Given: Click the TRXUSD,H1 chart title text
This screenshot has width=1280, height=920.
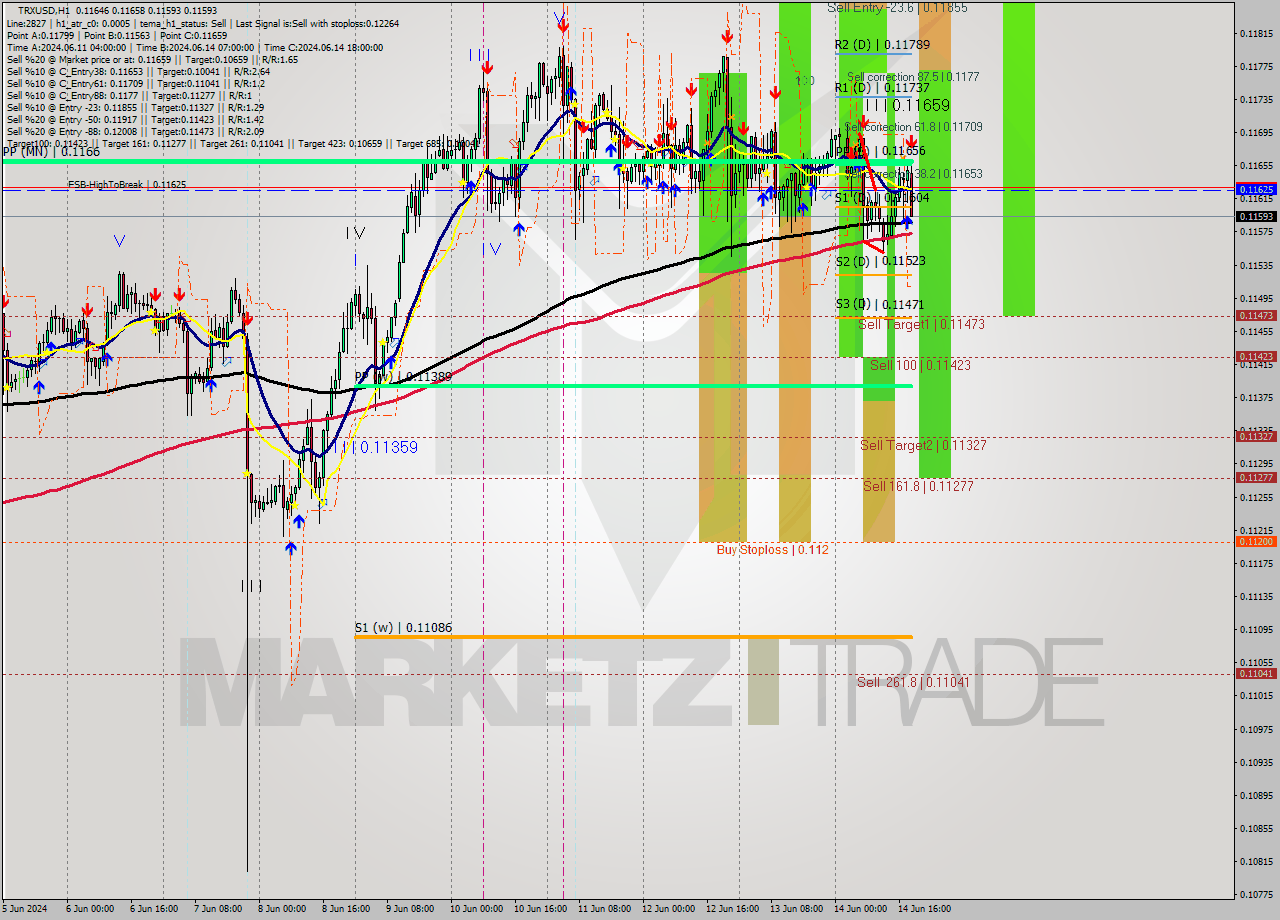Looking at the screenshot, I should [x=43, y=9].
